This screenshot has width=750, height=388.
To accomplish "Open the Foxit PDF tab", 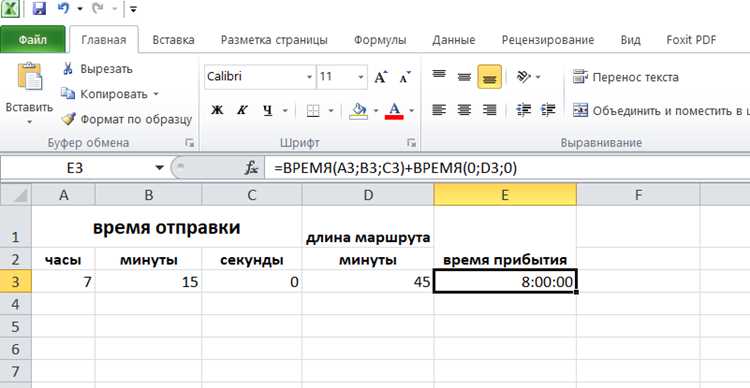I will pyautogui.click(x=691, y=40).
